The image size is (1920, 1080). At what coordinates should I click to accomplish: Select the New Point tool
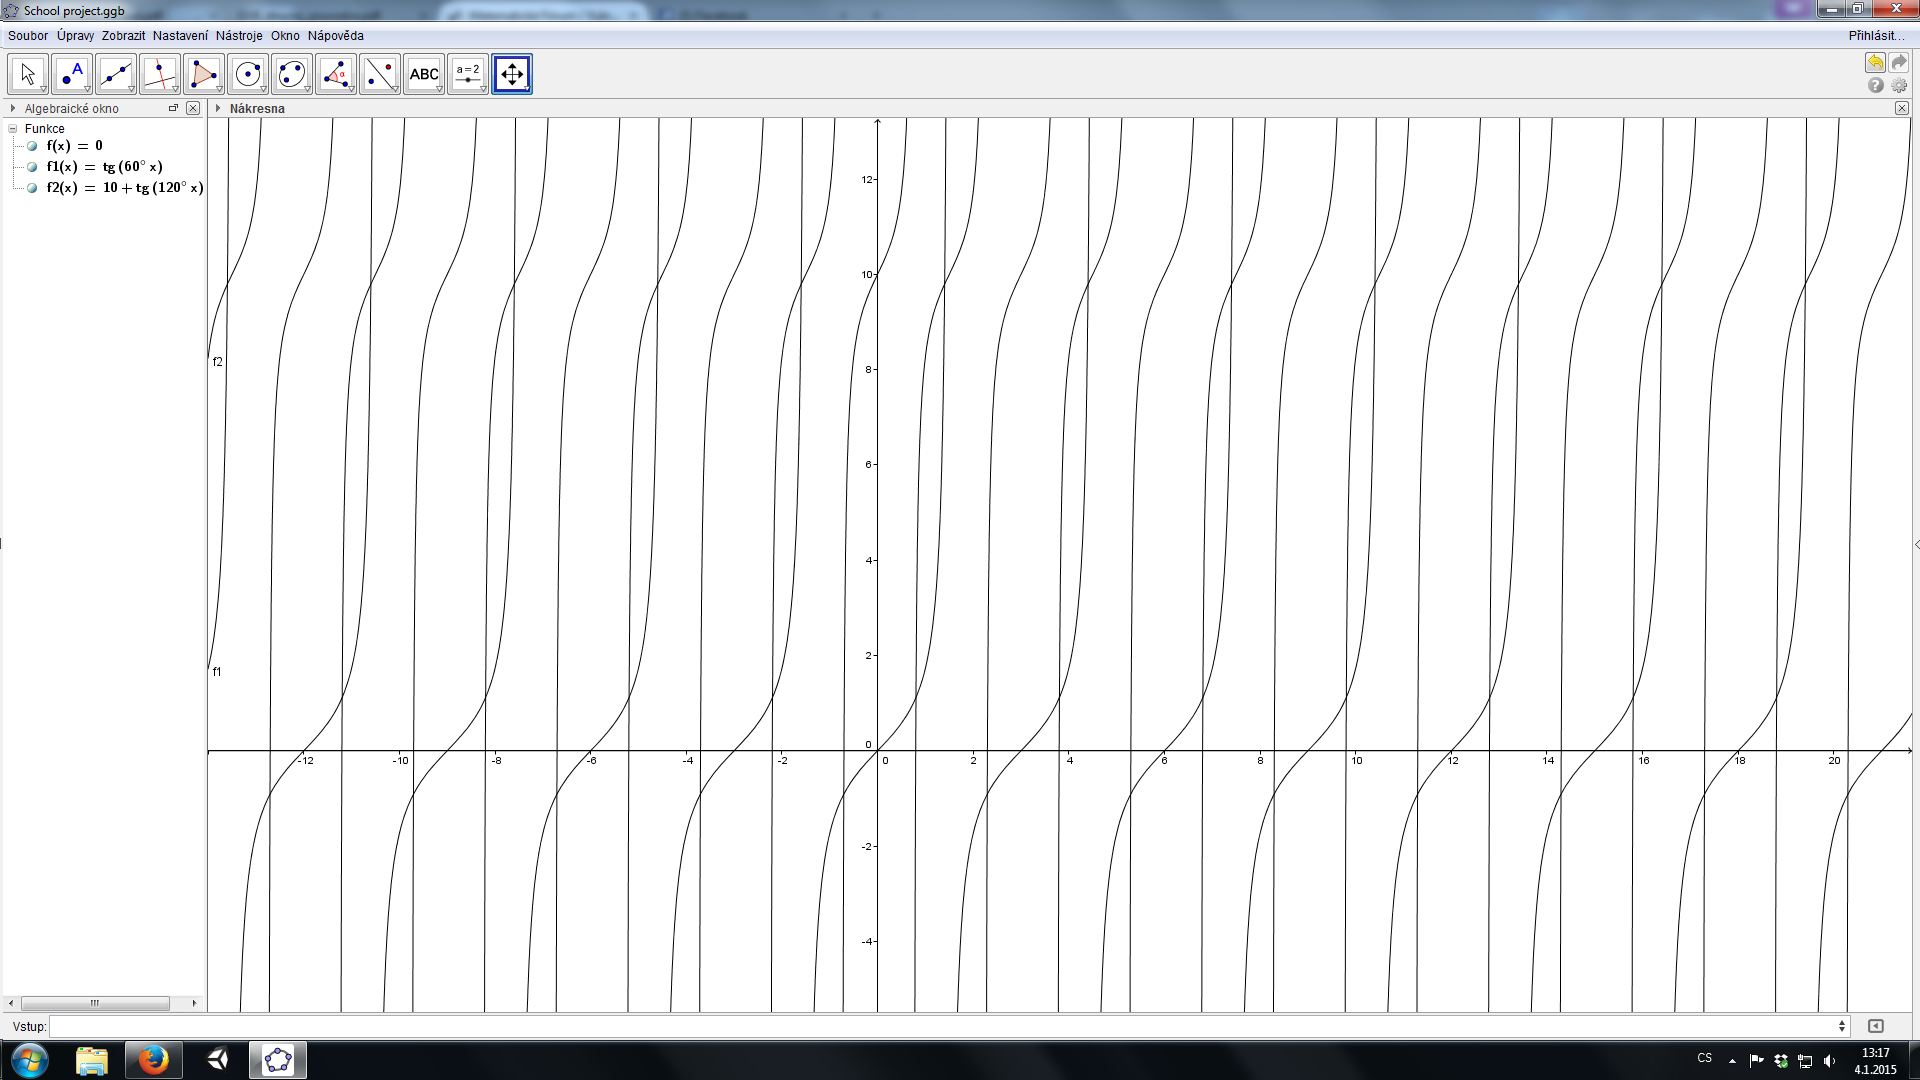tap(72, 74)
